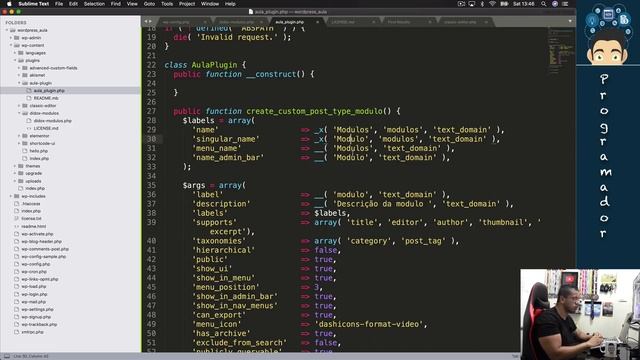The image size is (640, 360).
Task: Expand the akismet folder arrow
Action: pyautogui.click(x=19, y=75)
